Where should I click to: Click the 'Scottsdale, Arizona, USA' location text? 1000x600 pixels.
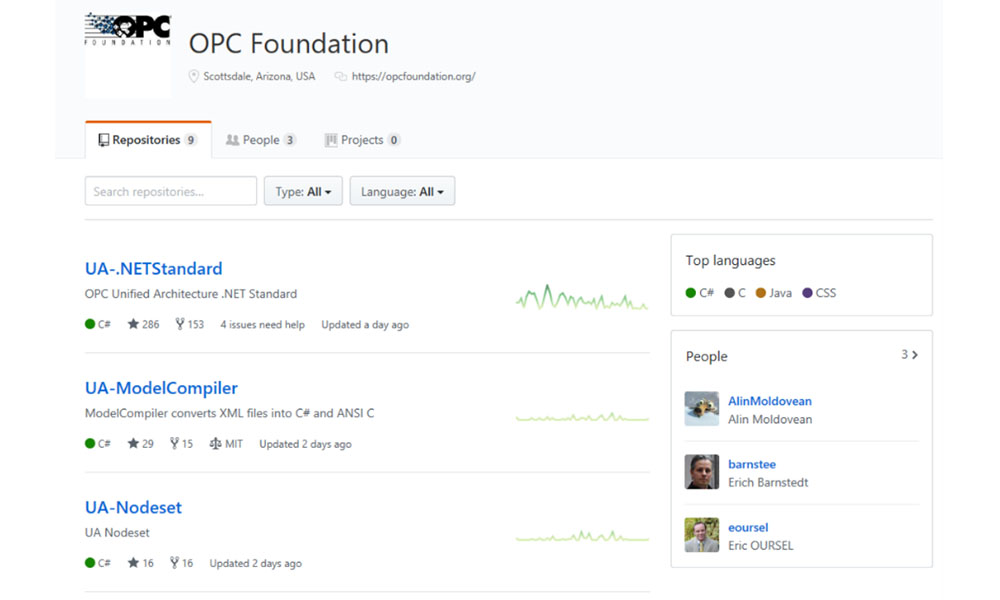(x=259, y=77)
